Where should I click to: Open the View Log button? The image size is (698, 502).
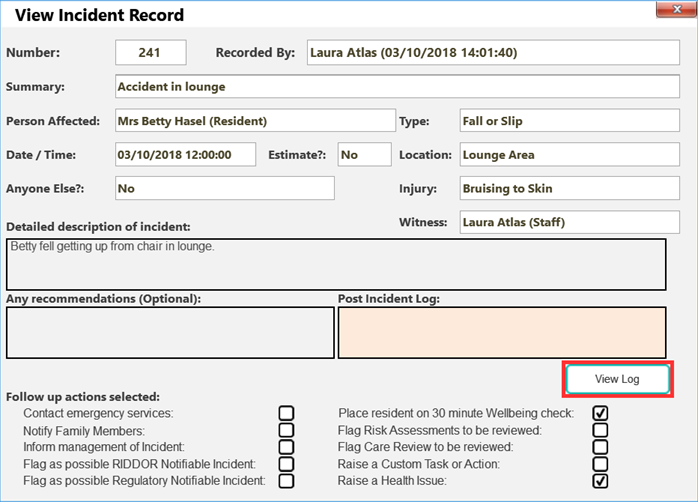[617, 379]
